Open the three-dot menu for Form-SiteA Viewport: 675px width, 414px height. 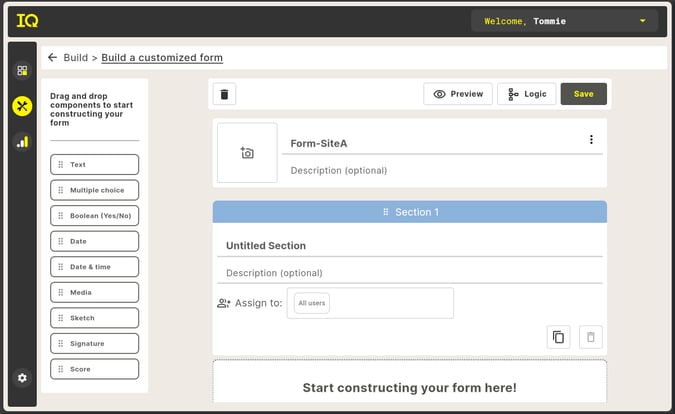591,139
